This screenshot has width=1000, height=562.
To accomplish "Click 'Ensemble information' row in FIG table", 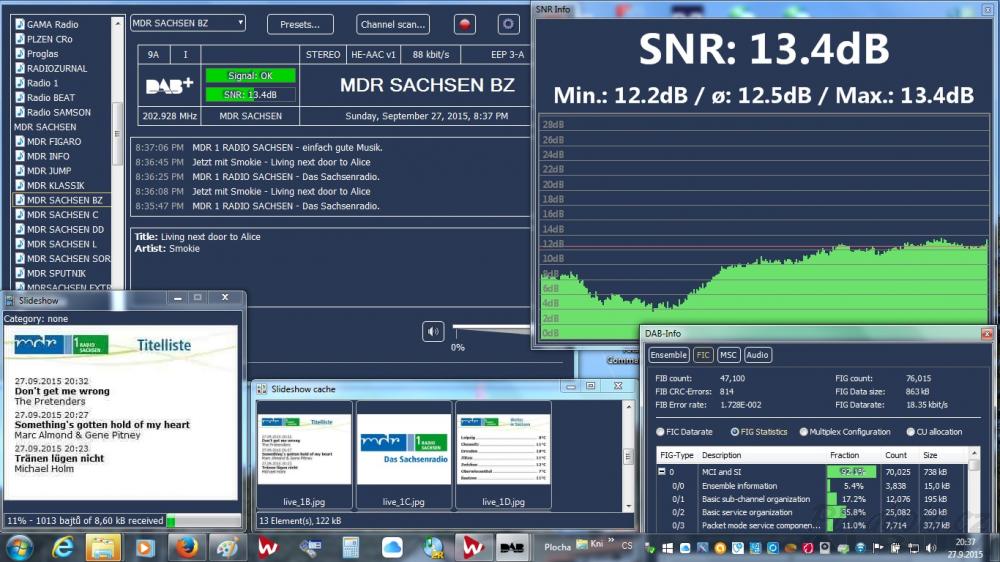I will (813, 486).
